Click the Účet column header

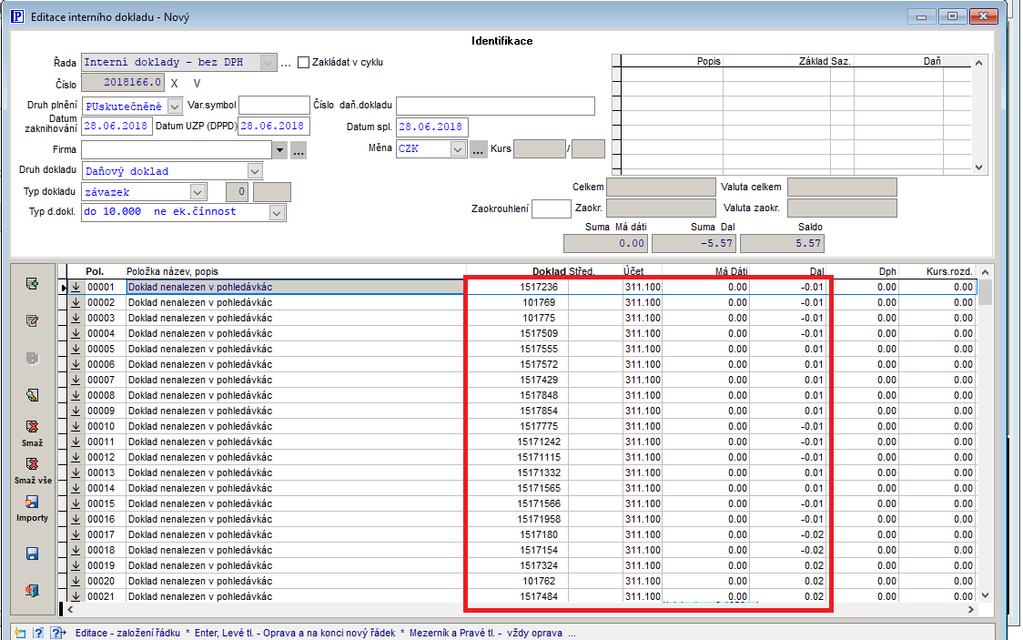click(633, 271)
